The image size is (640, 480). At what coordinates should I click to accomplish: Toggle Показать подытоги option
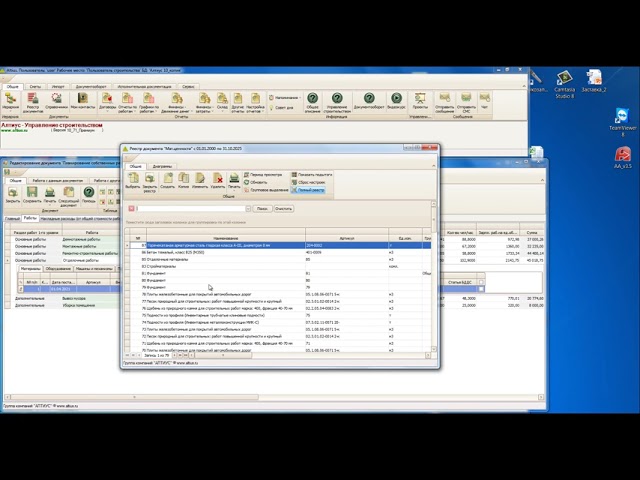313,174
